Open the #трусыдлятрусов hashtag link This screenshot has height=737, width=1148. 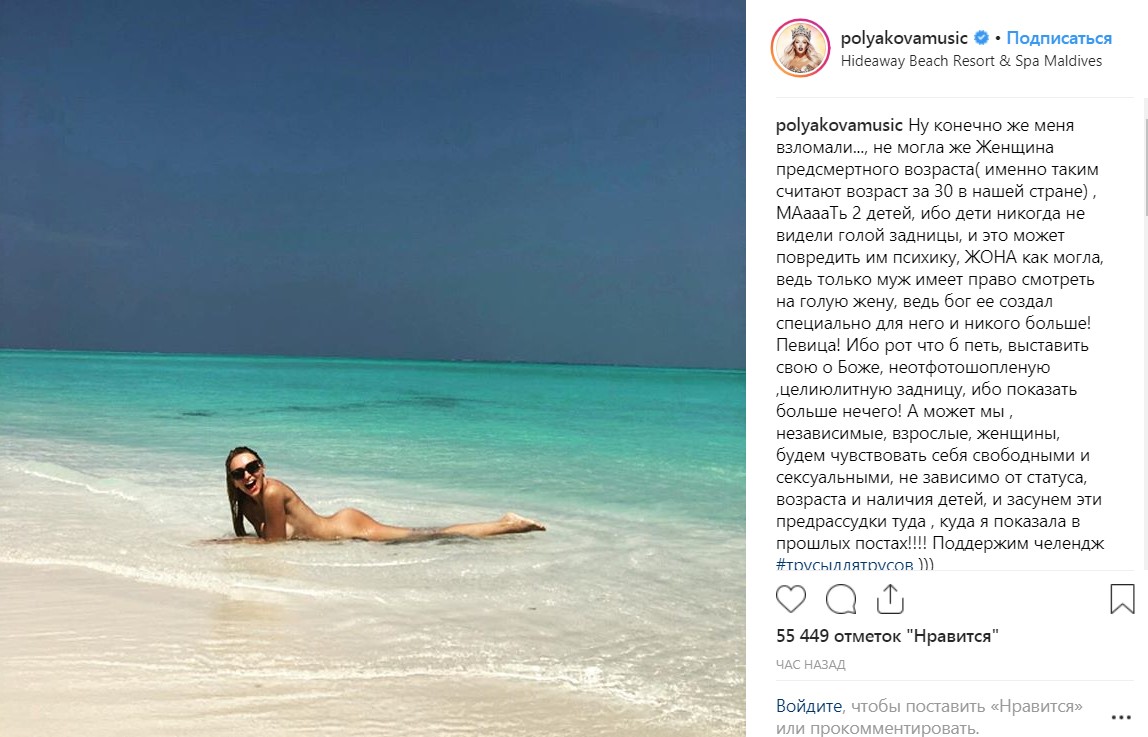point(844,564)
